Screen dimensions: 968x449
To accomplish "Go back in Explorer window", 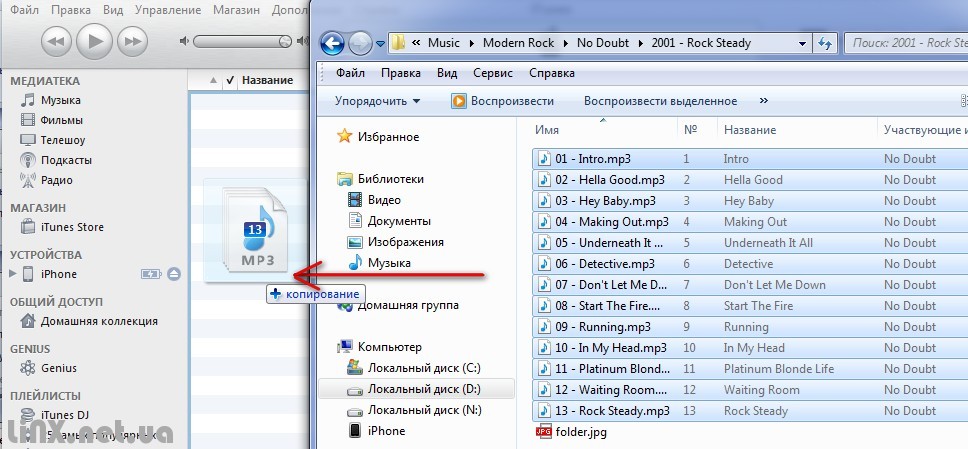I will (x=332, y=43).
